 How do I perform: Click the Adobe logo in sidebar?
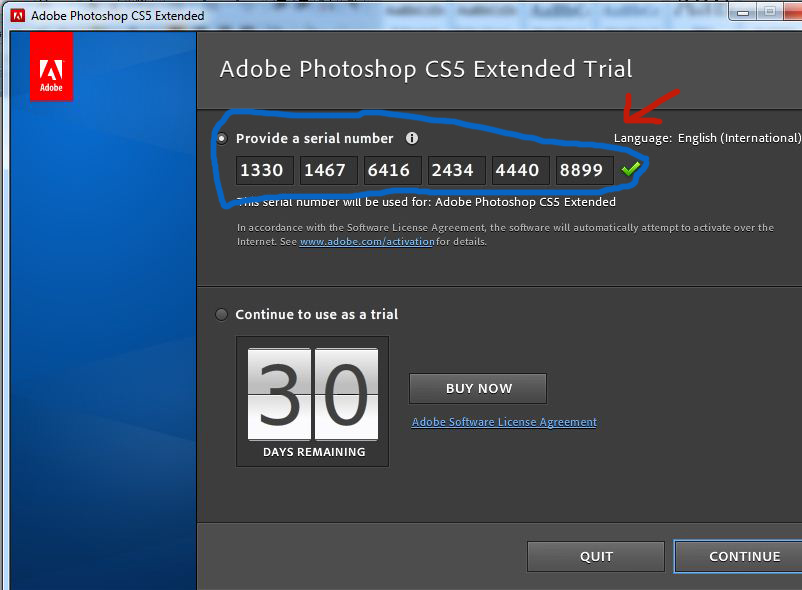pyautogui.click(x=51, y=66)
